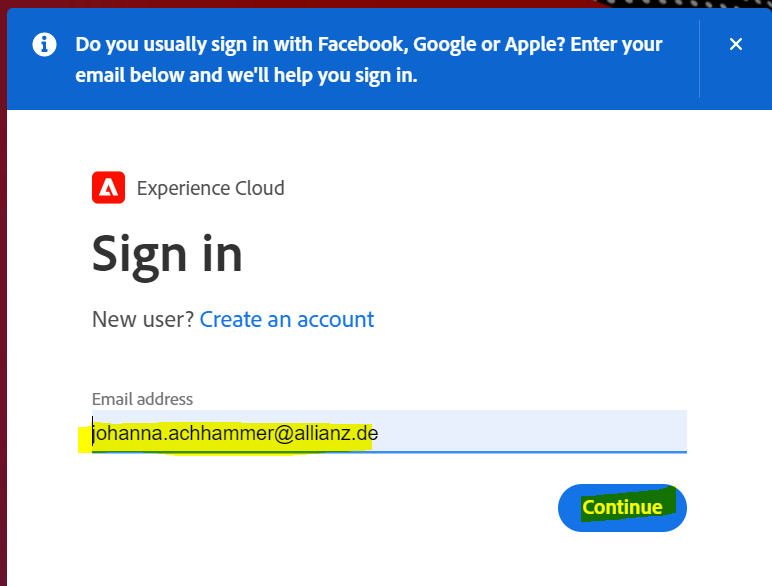The height and width of the screenshot is (586, 772).
Task: Click the Continue button
Action: 622,508
